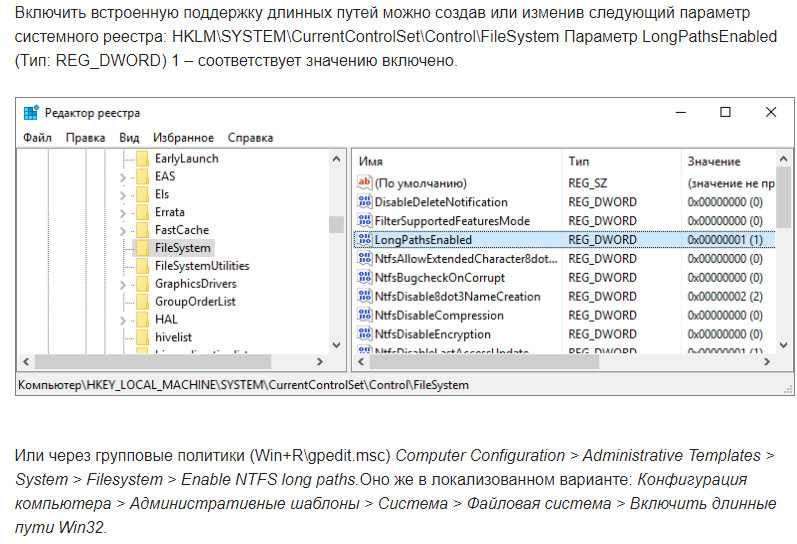
Task: Click the FilterSupportedFeaturesMode value icon
Action: pyautogui.click(x=364, y=221)
